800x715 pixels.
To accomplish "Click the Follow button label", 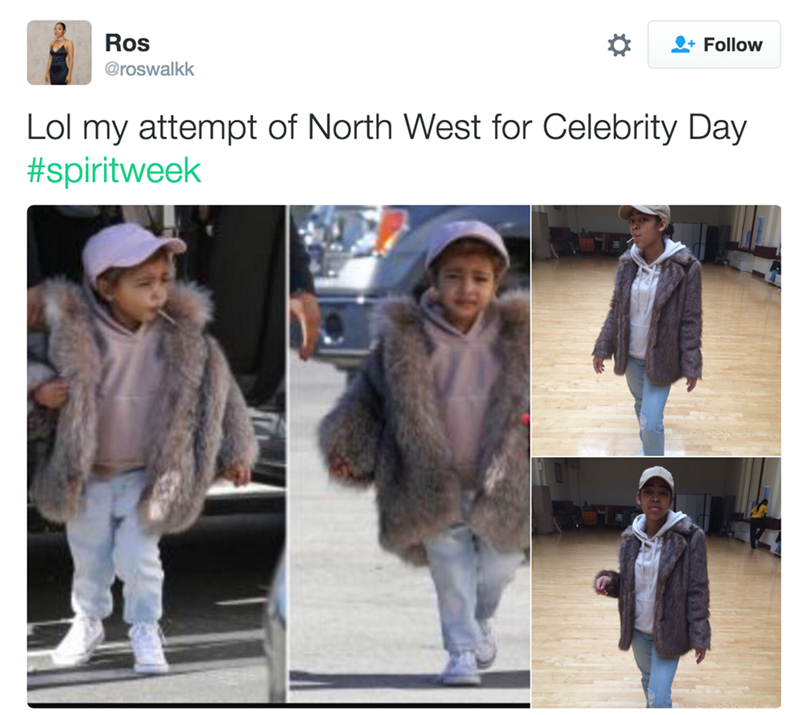I will [x=732, y=45].
